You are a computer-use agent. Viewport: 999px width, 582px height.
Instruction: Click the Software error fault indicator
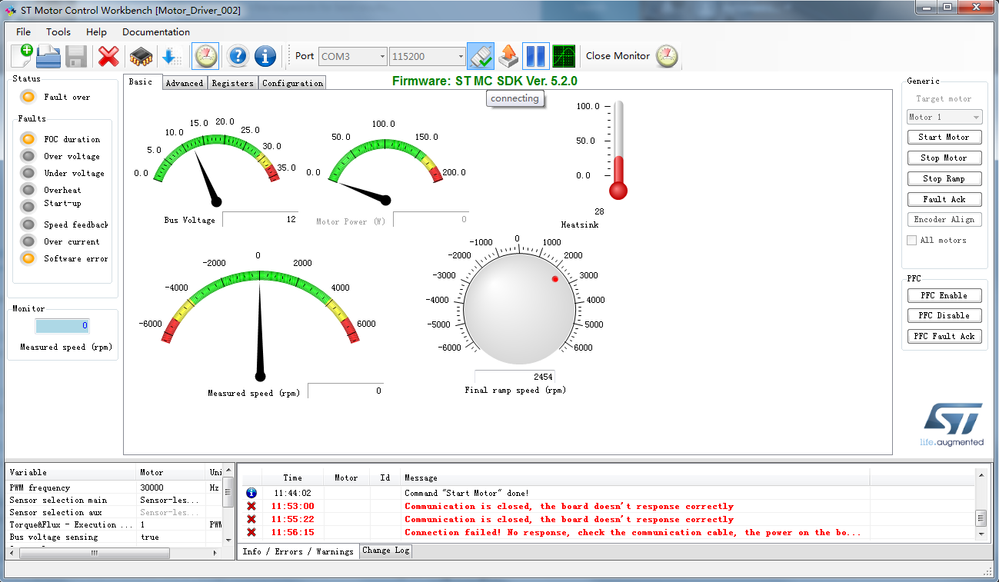point(28,258)
